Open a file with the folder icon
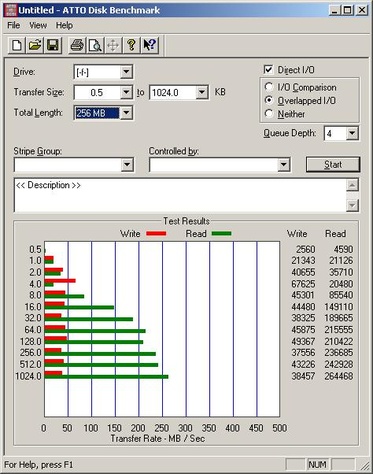 pos(35,45)
